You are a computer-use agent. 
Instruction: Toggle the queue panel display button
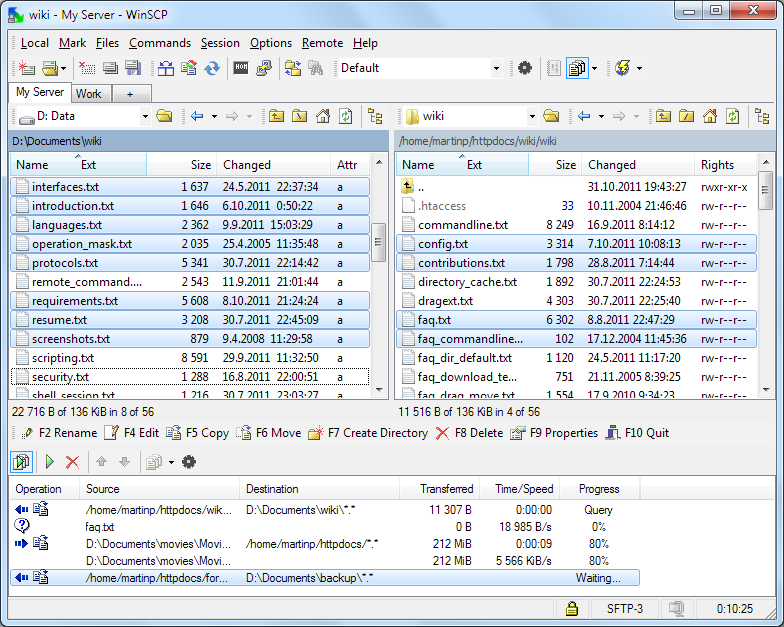[x=577, y=69]
